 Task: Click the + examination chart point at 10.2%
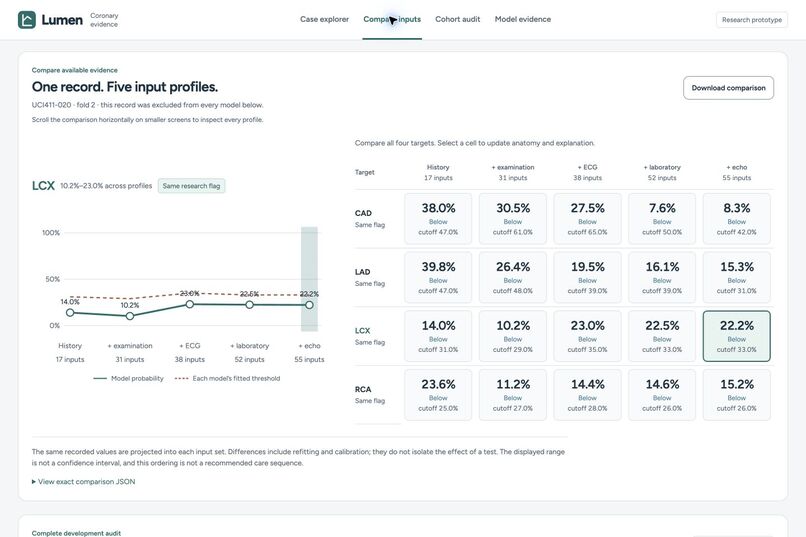(130, 316)
